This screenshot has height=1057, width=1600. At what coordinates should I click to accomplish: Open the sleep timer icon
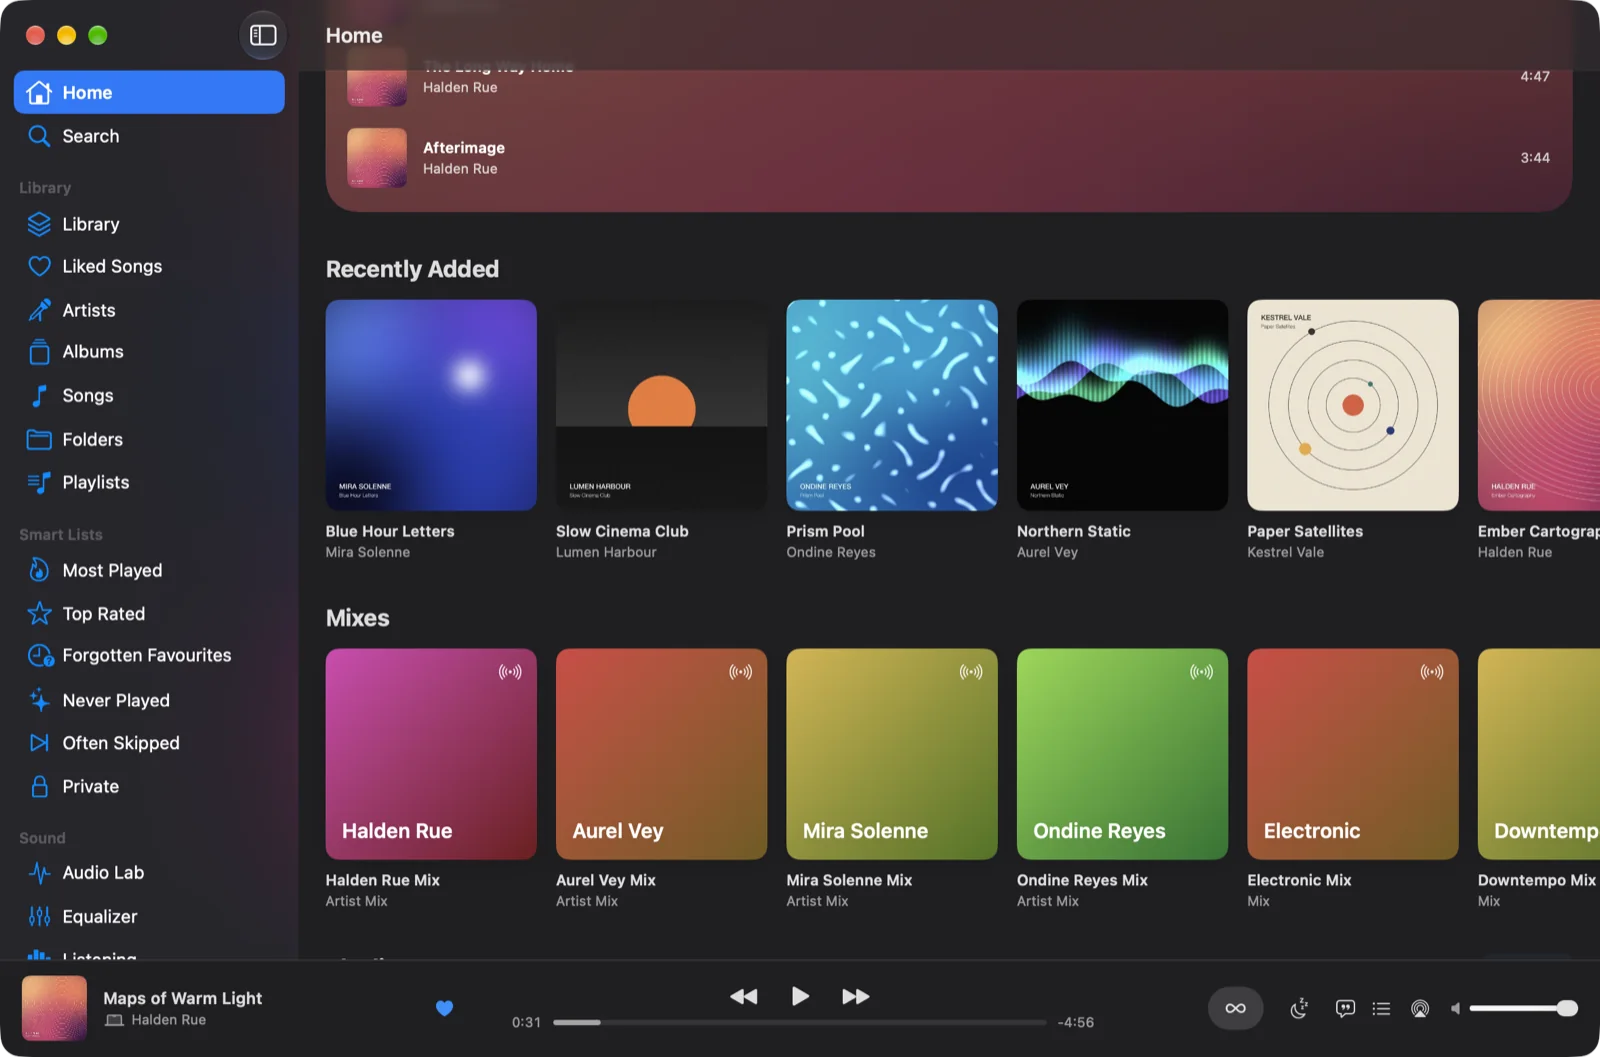pos(1299,1008)
